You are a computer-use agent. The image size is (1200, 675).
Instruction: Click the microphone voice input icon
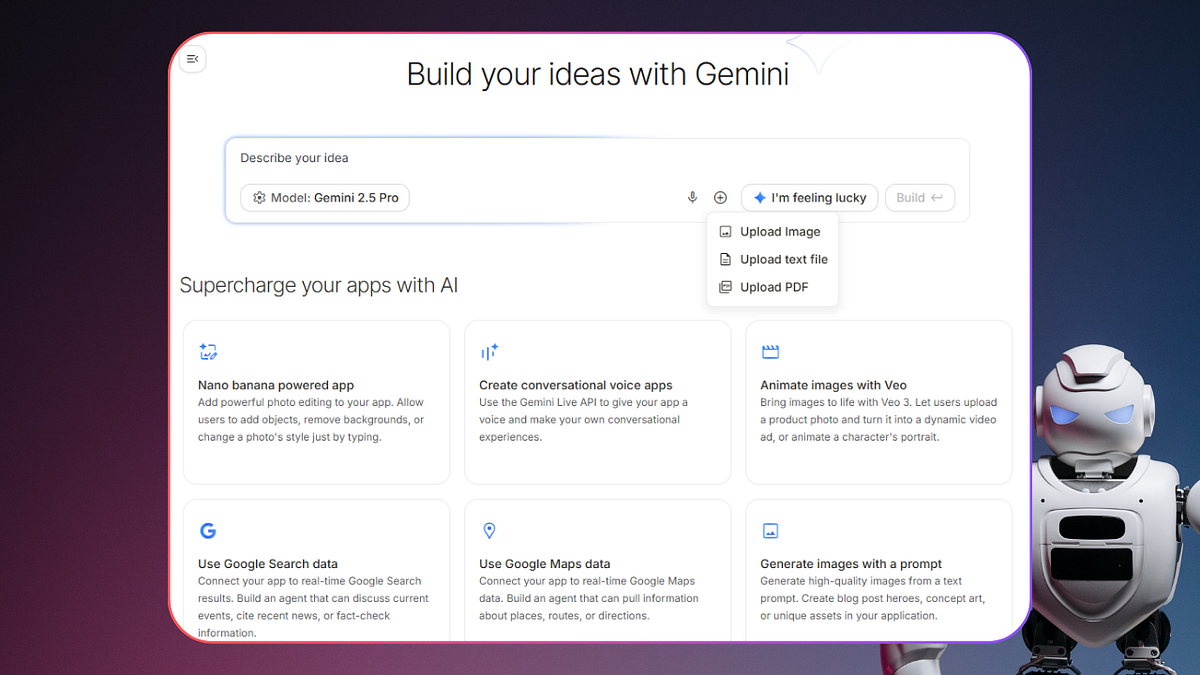(x=692, y=198)
